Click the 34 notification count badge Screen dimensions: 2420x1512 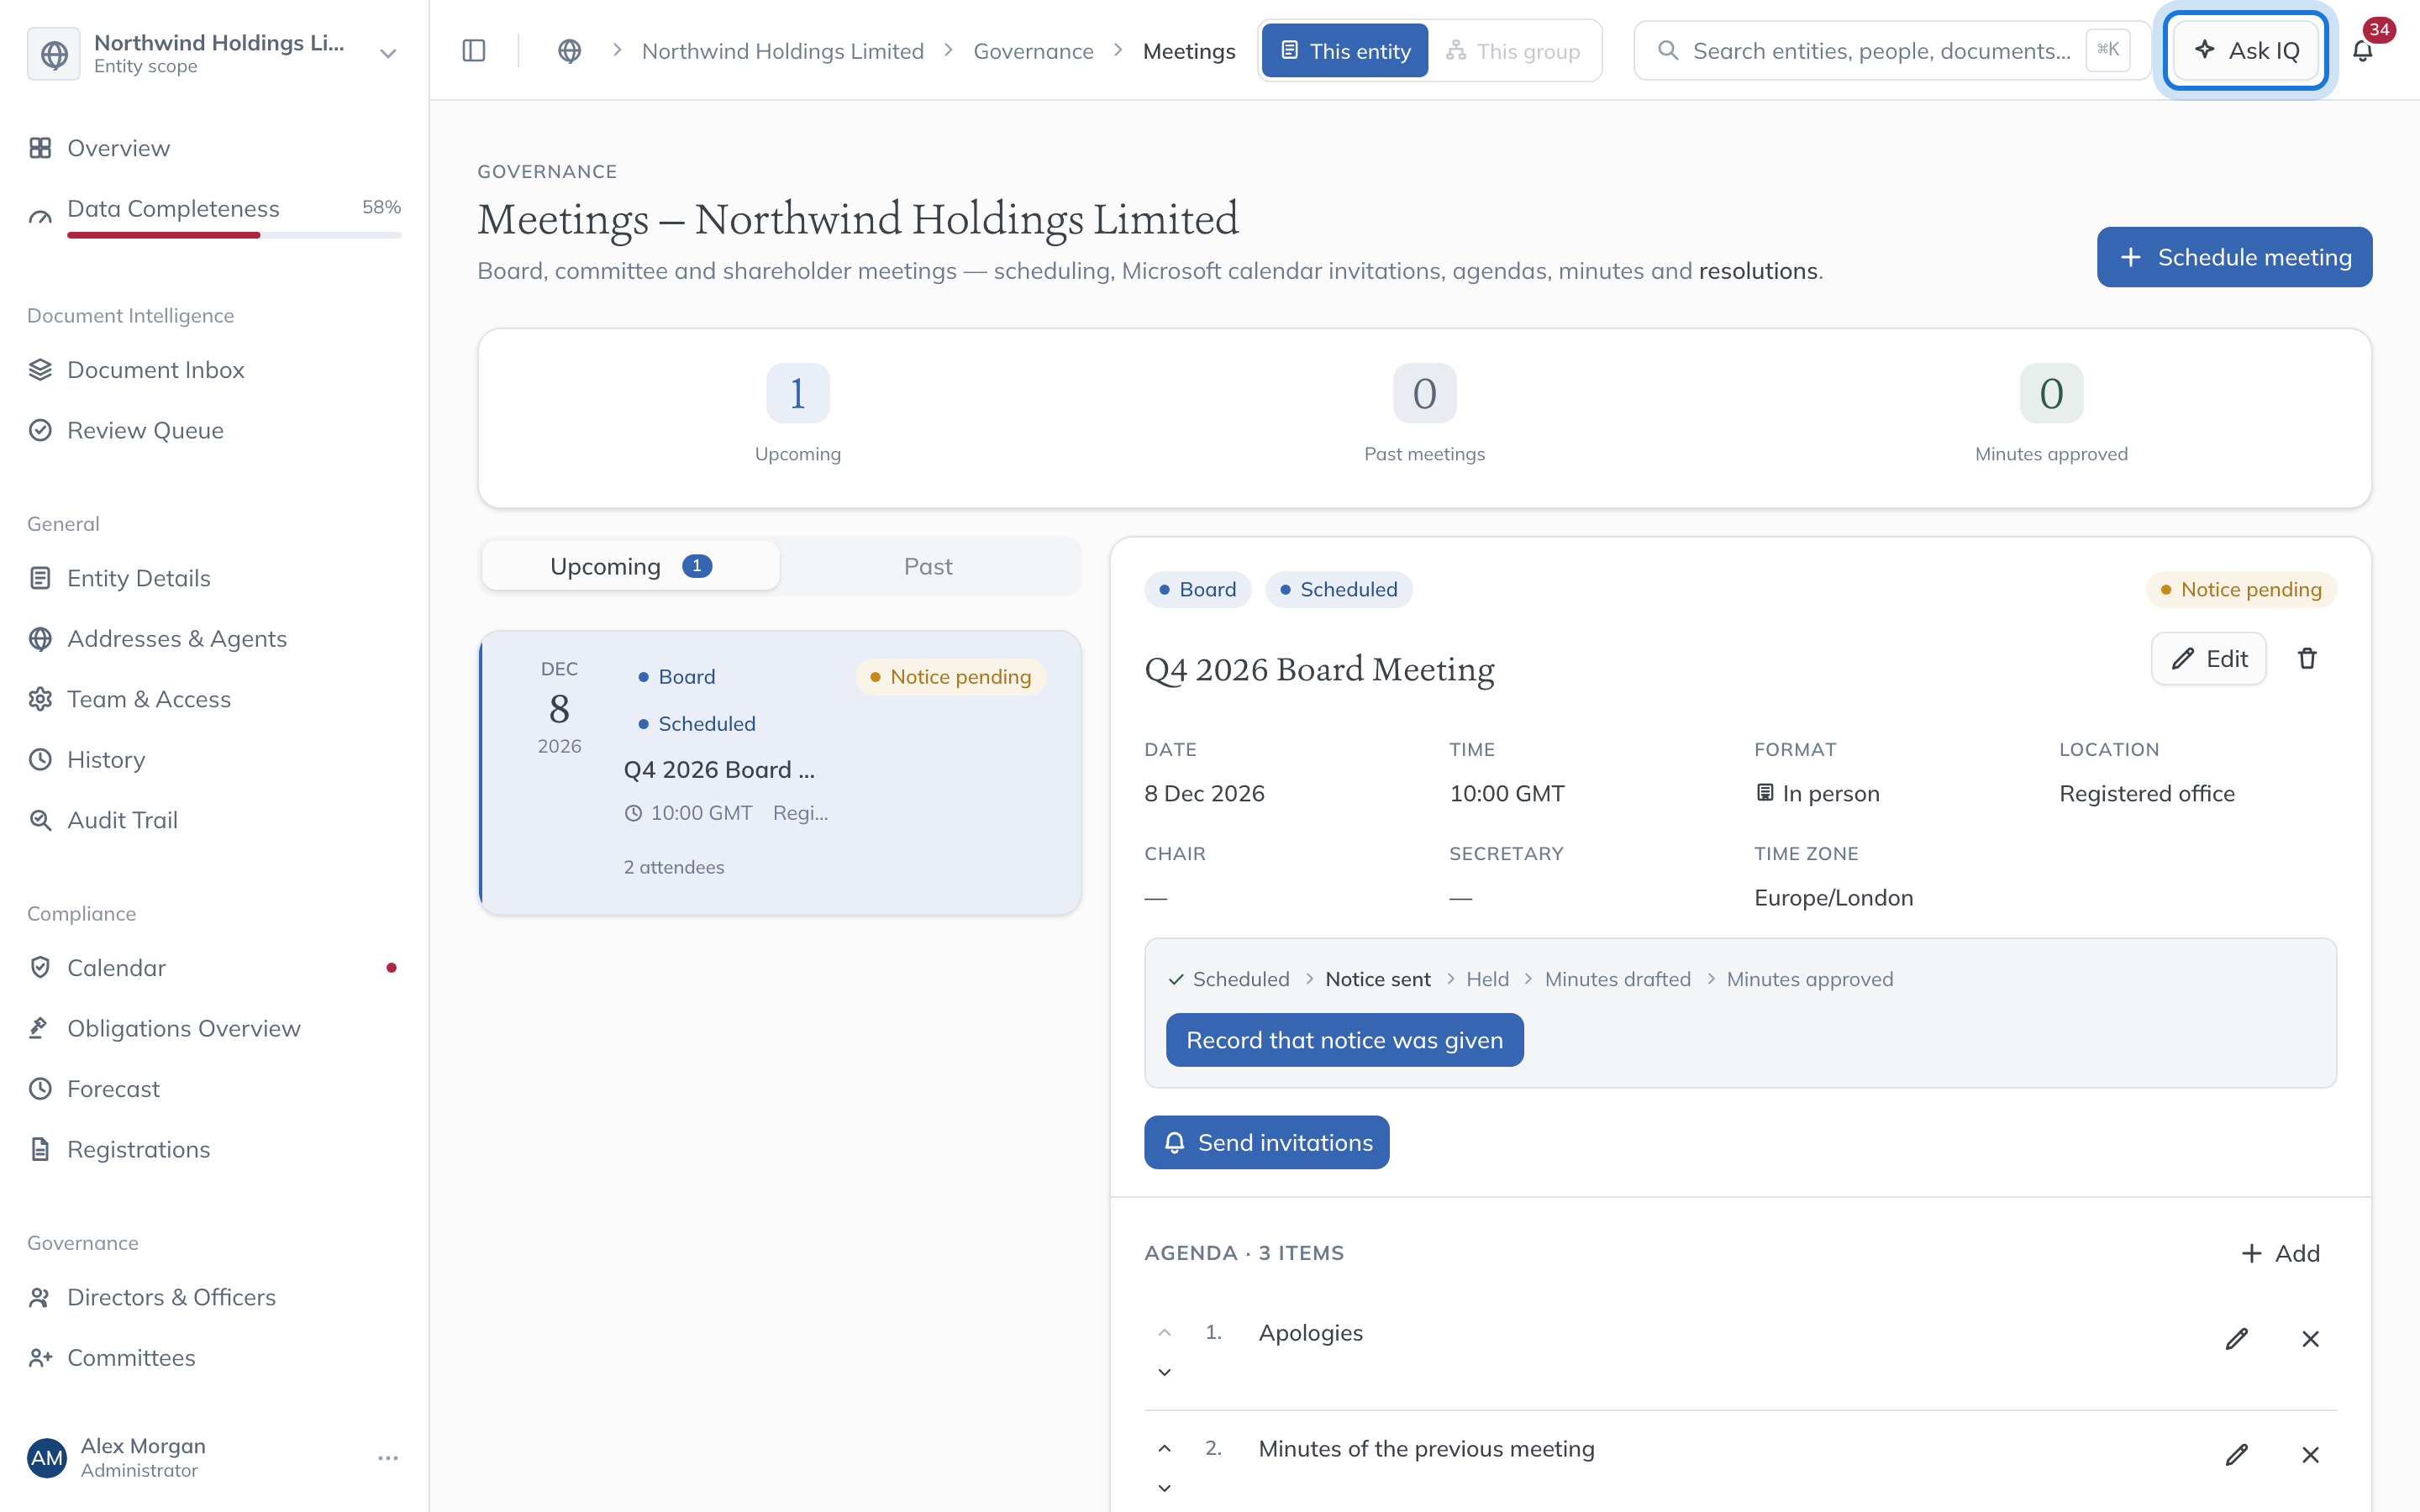(2379, 29)
